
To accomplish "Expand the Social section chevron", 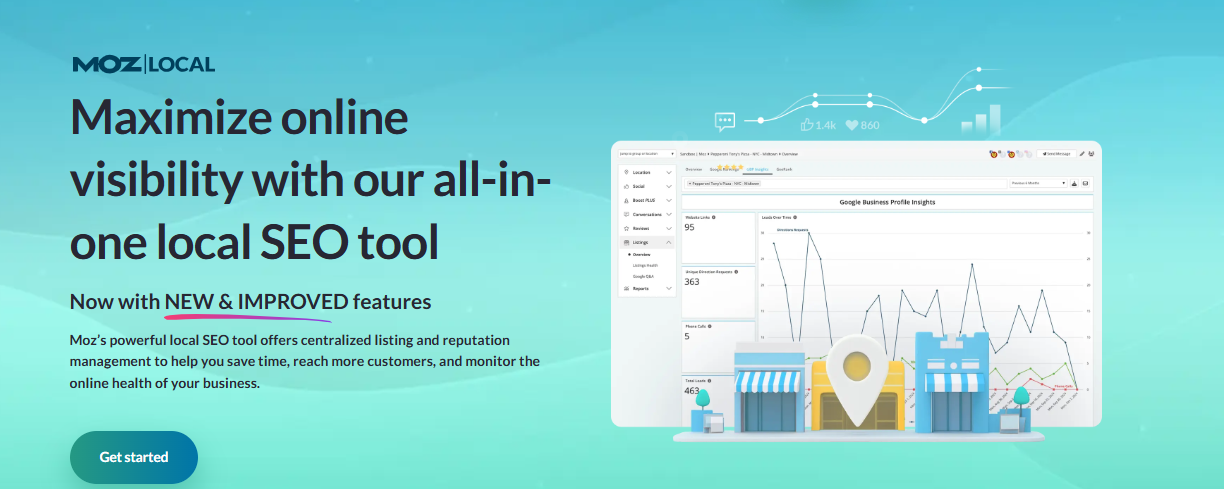I will point(669,186).
